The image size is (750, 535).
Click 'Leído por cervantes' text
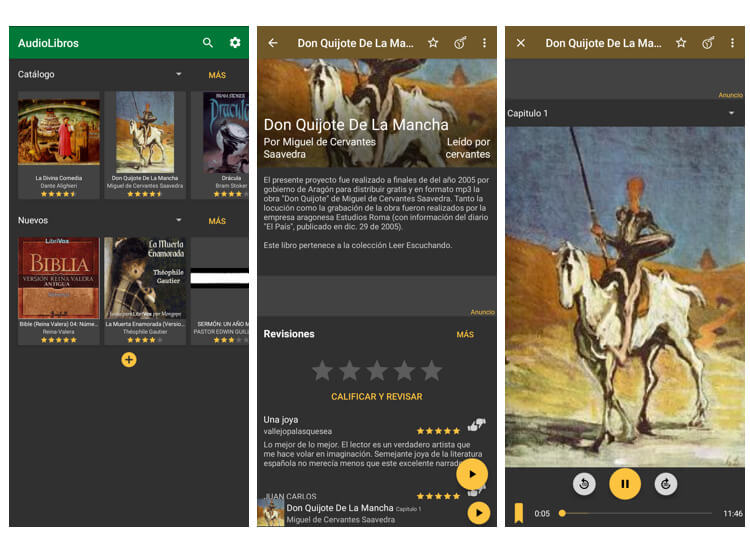[x=468, y=148]
